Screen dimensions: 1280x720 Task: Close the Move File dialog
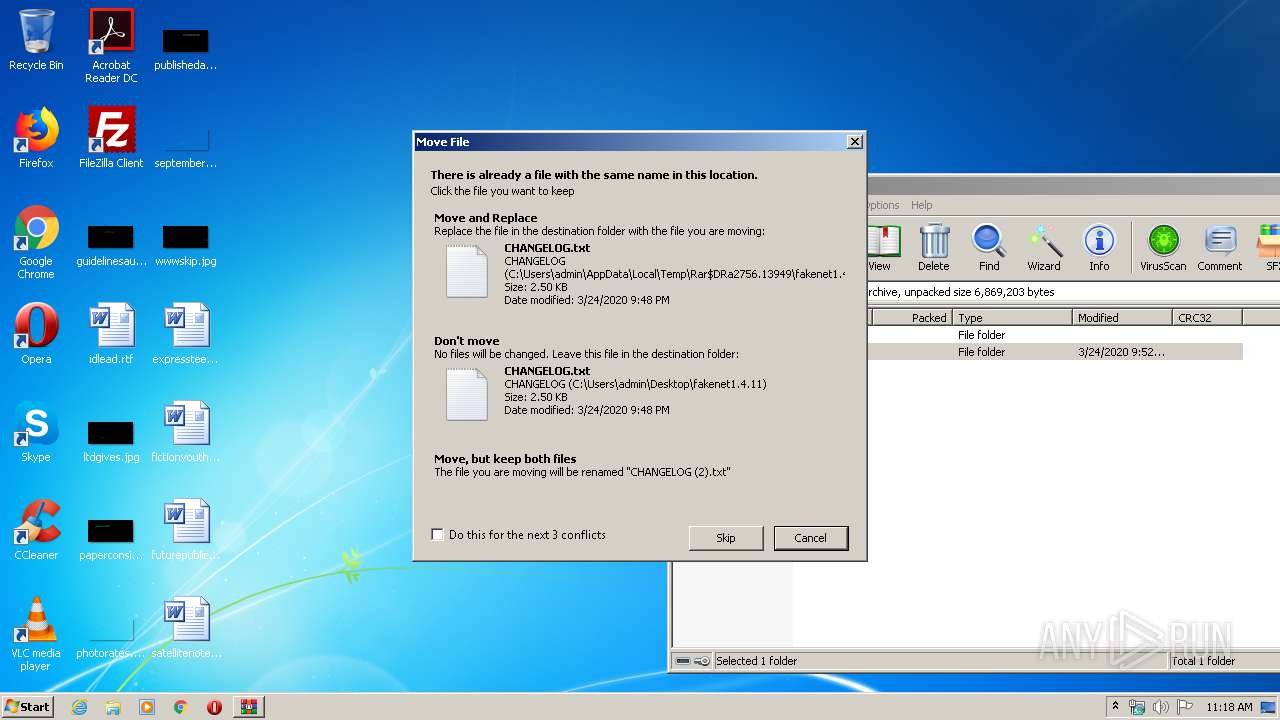tap(854, 142)
